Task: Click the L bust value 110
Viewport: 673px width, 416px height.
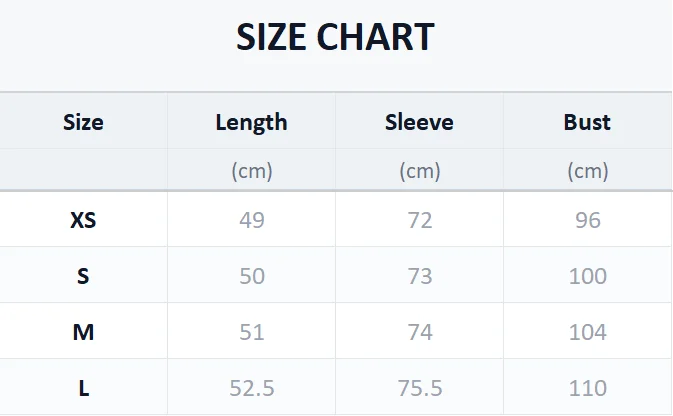Action: (588, 388)
